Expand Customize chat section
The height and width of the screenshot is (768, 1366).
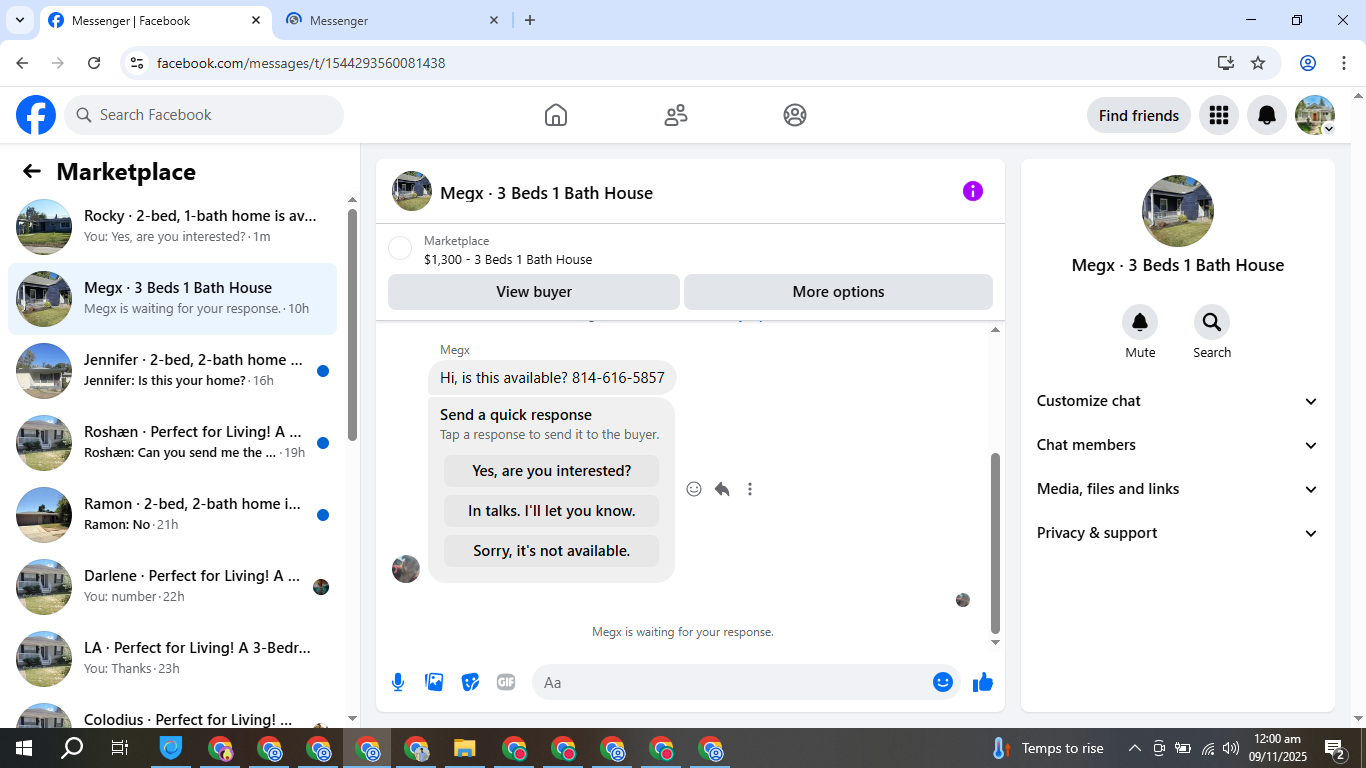[1178, 401]
